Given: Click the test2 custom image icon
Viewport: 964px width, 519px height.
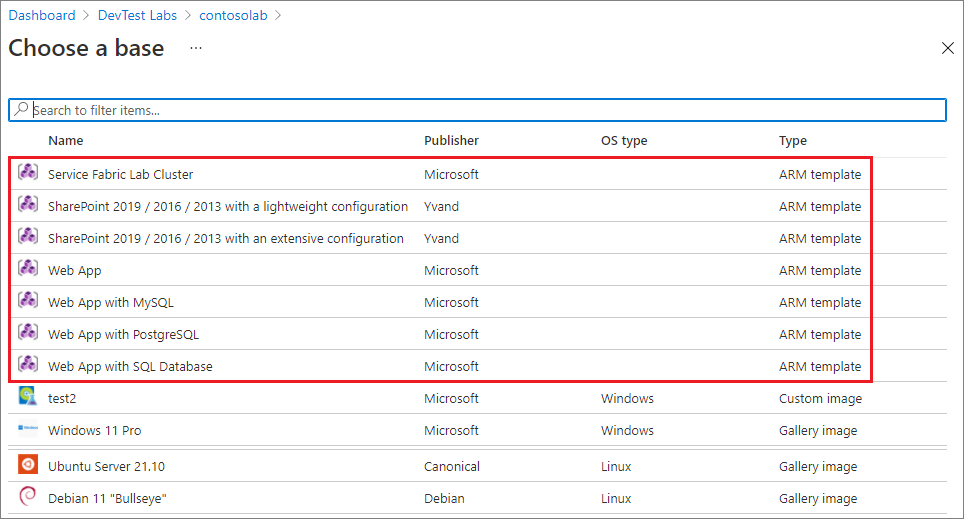Looking at the screenshot, I should click(x=28, y=395).
